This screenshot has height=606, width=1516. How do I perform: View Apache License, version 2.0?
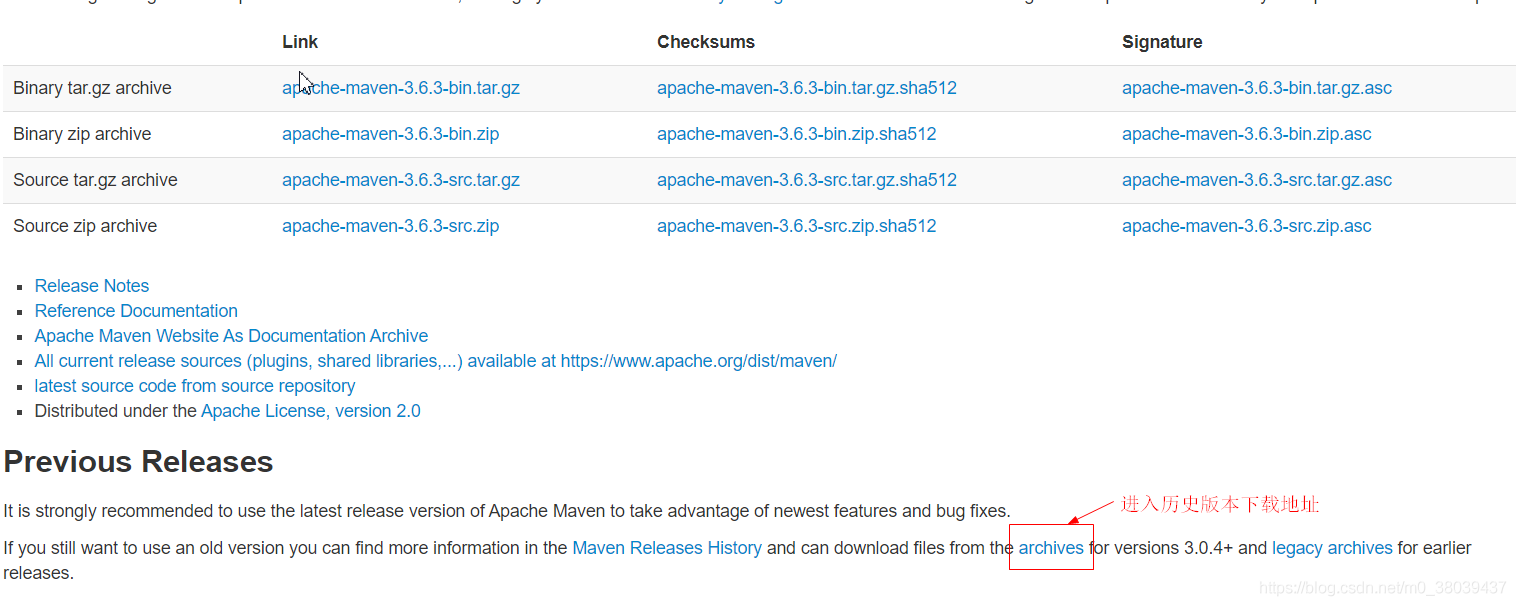coord(311,411)
